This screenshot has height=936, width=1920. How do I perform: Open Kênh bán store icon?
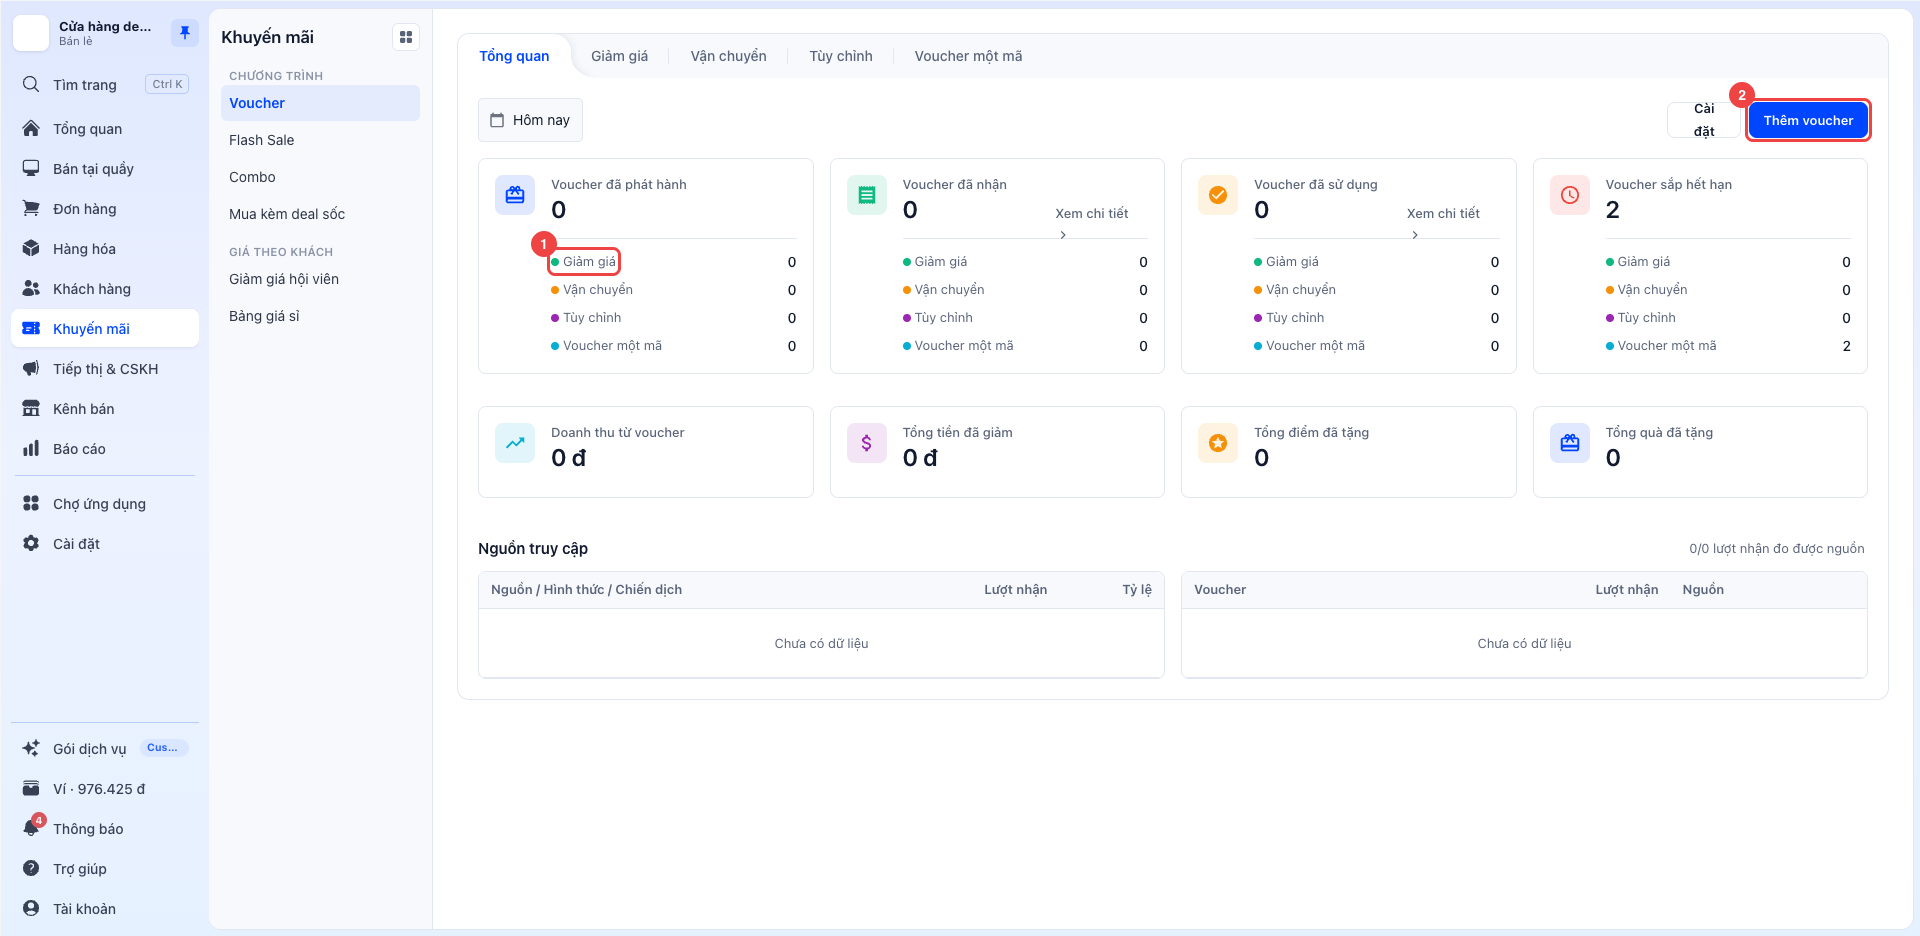[x=31, y=409]
